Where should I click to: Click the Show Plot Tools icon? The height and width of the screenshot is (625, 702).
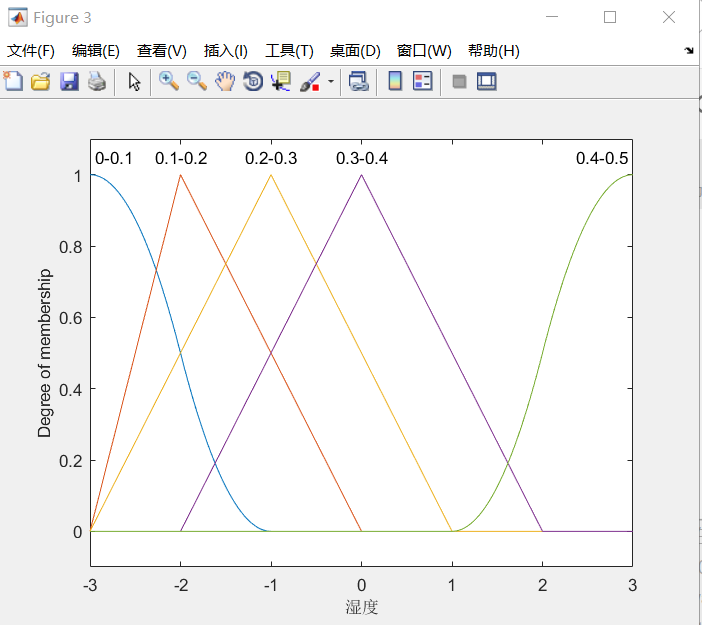pos(487,81)
